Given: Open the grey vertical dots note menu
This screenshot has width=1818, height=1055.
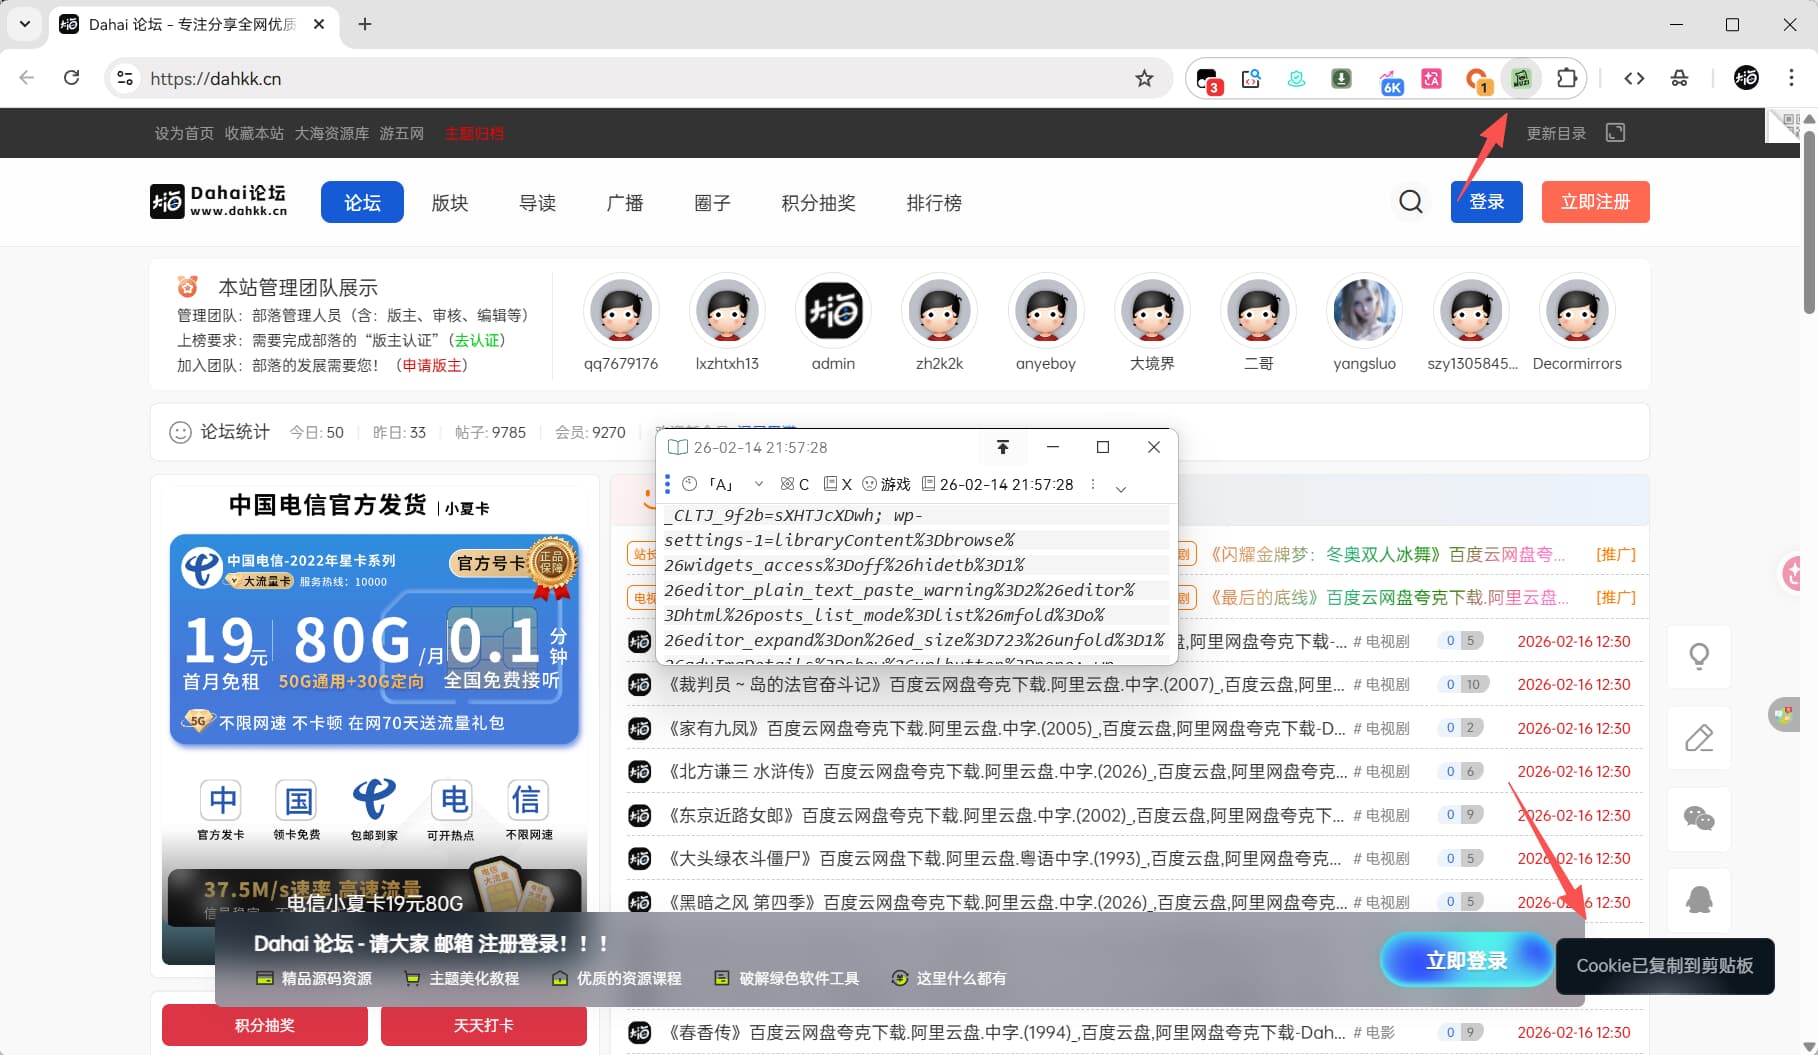Looking at the screenshot, I should click(x=1093, y=484).
